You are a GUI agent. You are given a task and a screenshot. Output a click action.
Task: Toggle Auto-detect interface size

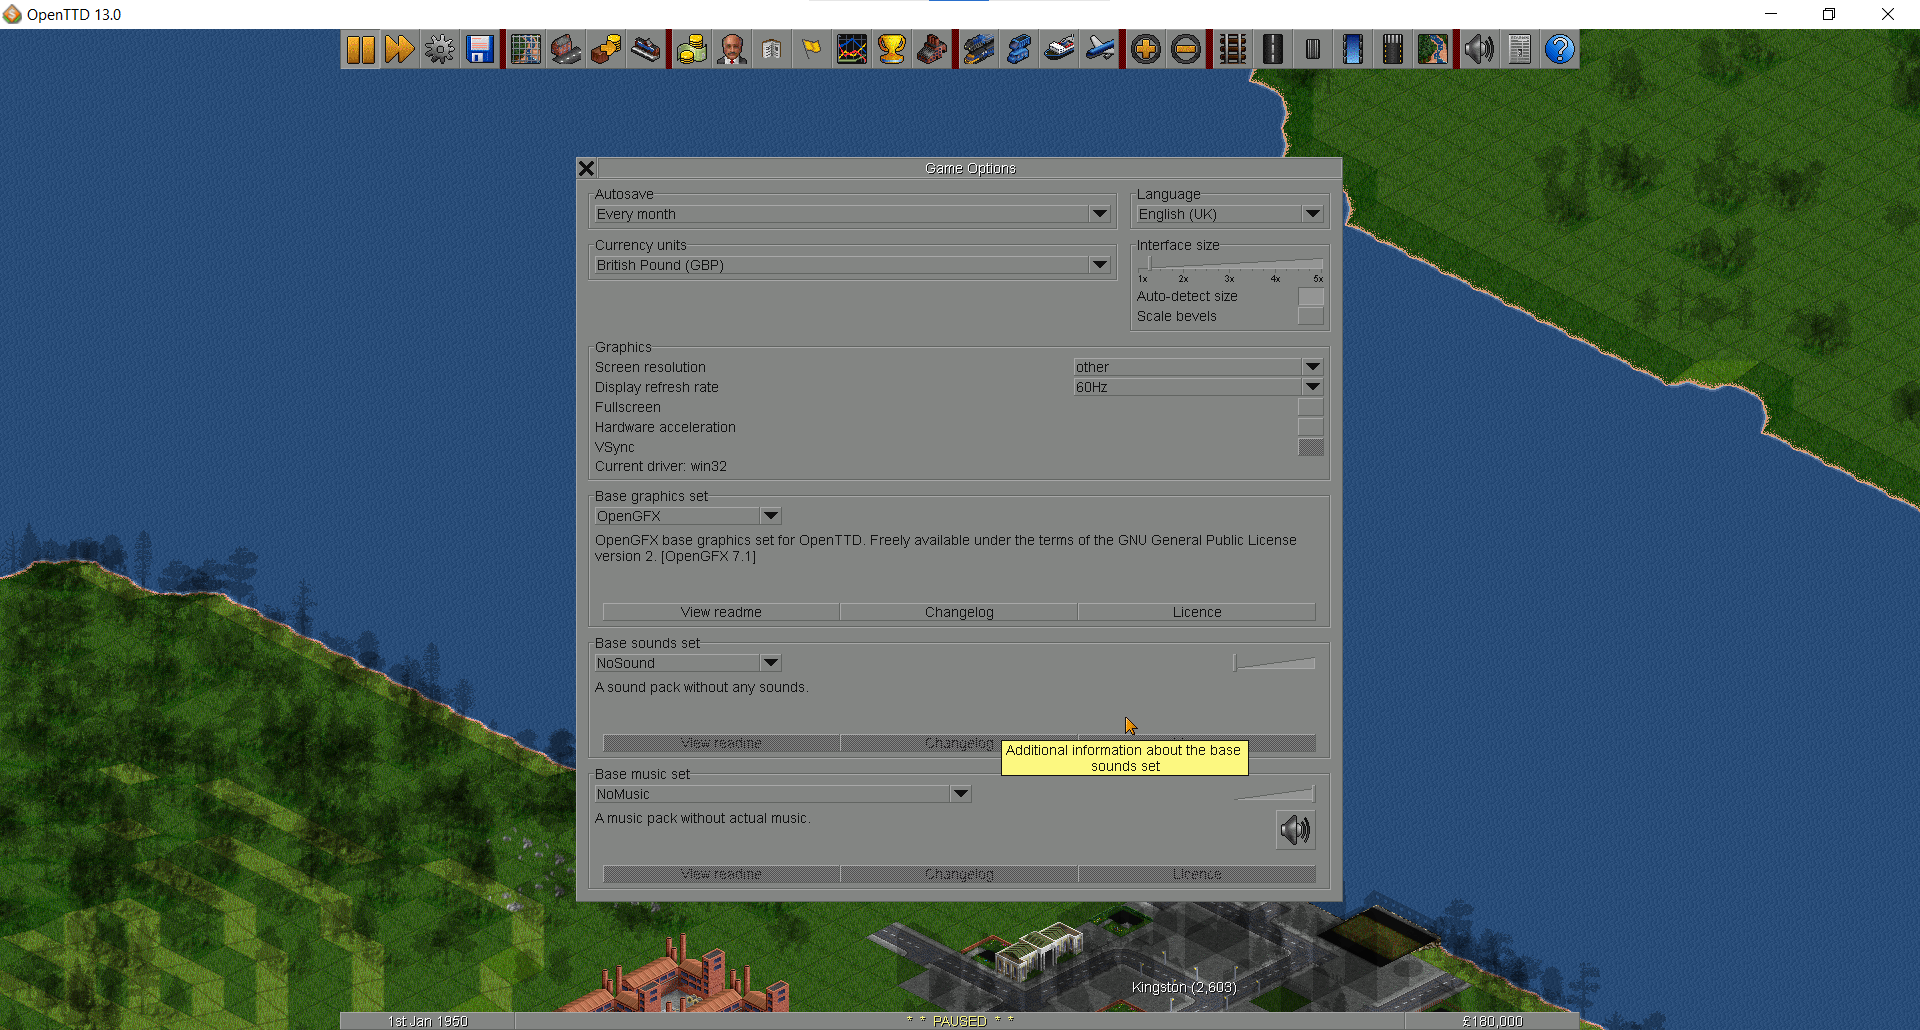pos(1311,296)
